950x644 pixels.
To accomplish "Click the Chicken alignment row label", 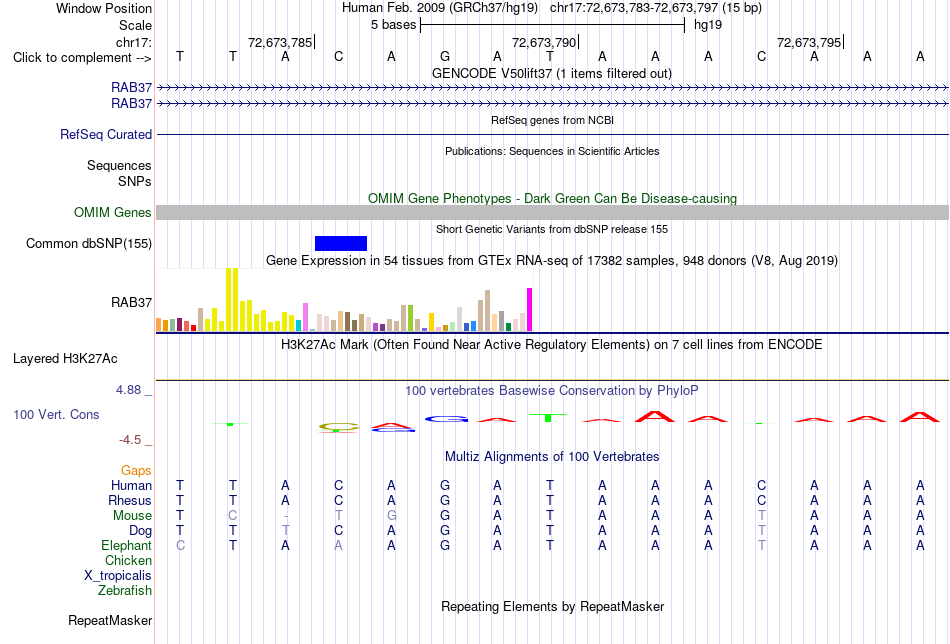I will coord(128,560).
